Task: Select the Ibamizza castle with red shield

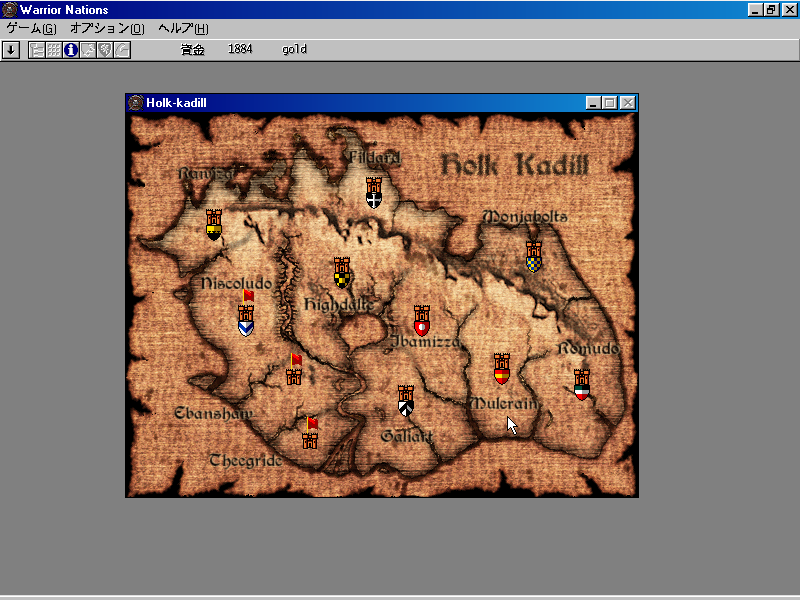Action: click(x=422, y=320)
